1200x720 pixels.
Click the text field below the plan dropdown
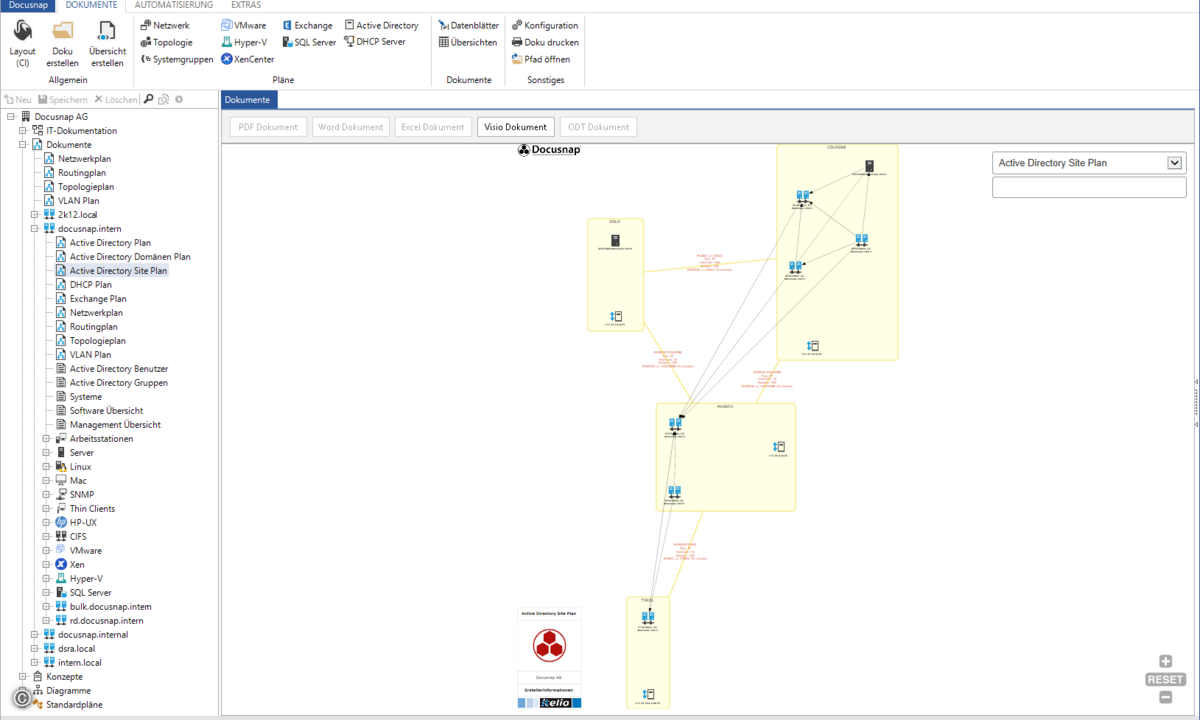pyautogui.click(x=1088, y=188)
